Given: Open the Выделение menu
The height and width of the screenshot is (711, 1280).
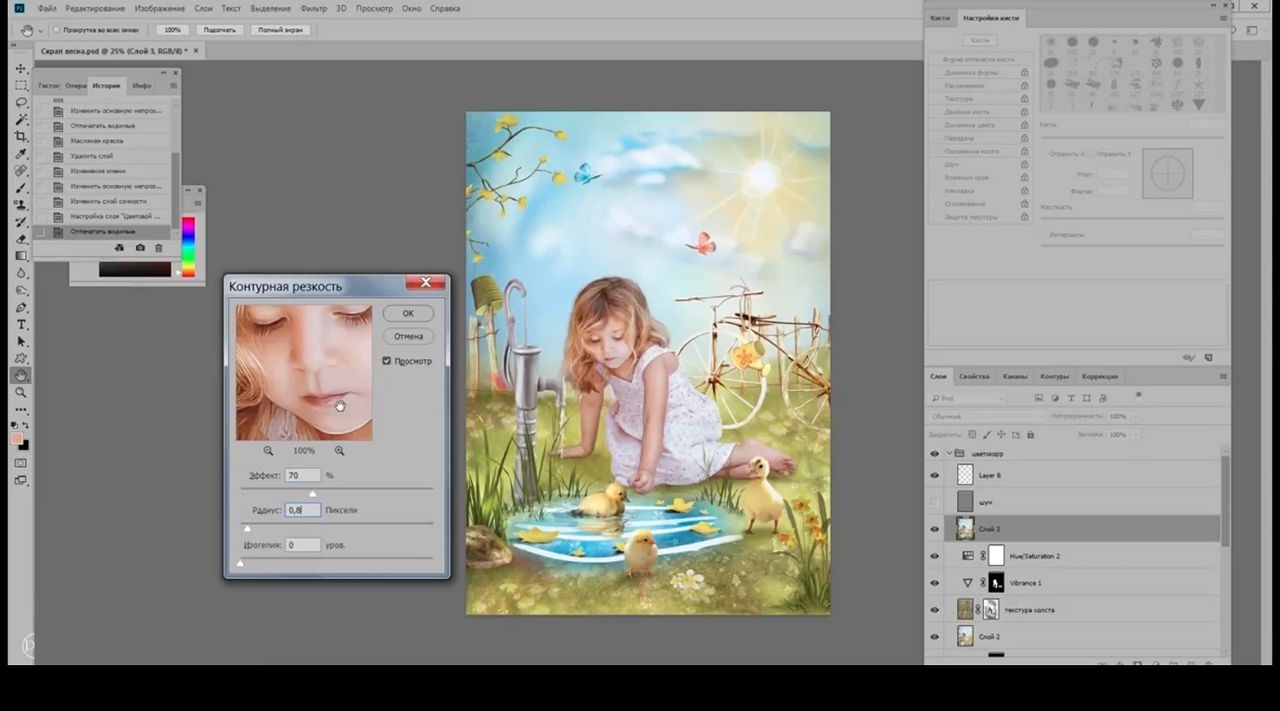Looking at the screenshot, I should (x=270, y=8).
